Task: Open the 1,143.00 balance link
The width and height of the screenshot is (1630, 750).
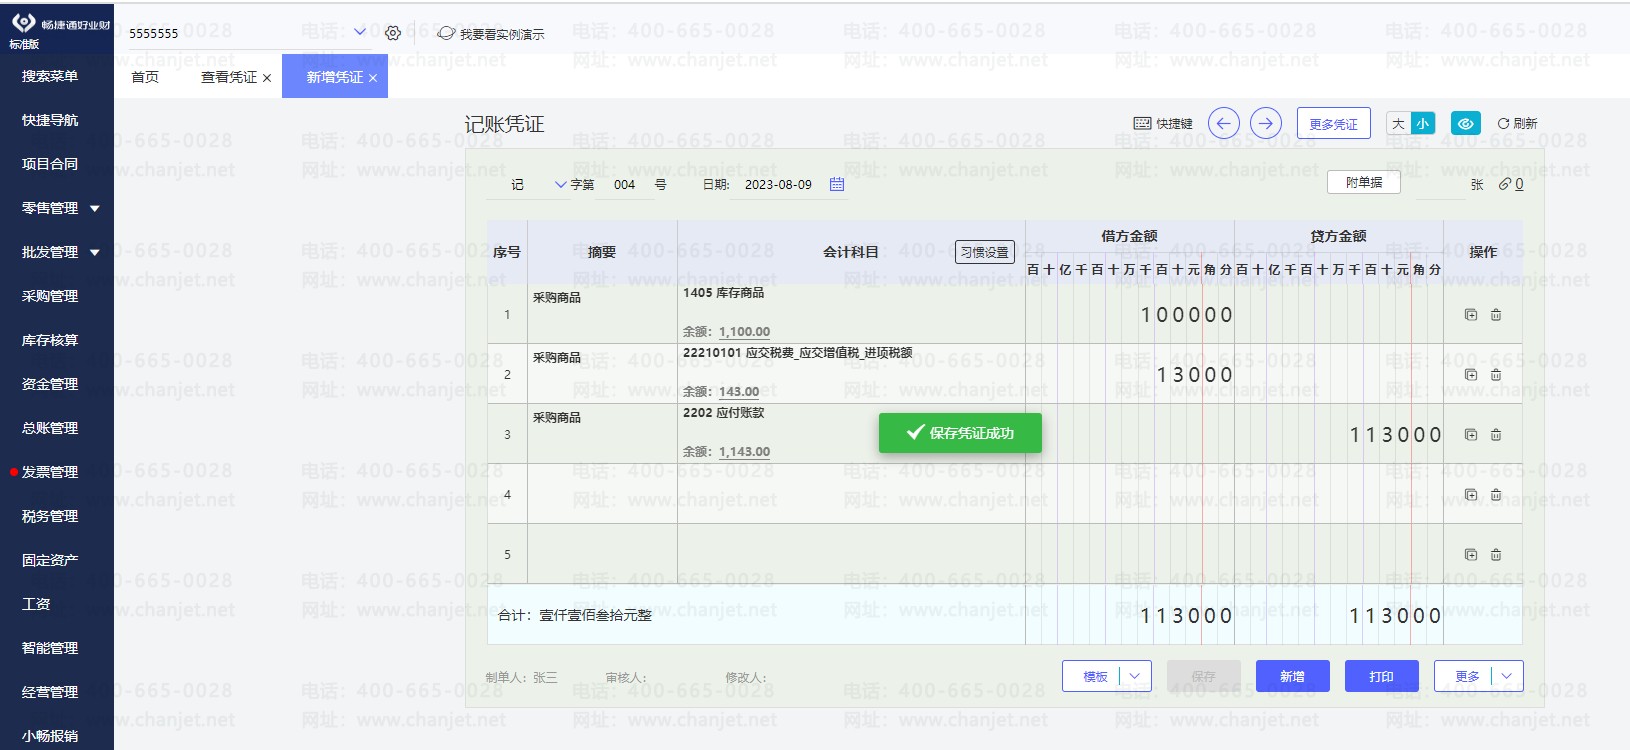Action: coord(744,452)
